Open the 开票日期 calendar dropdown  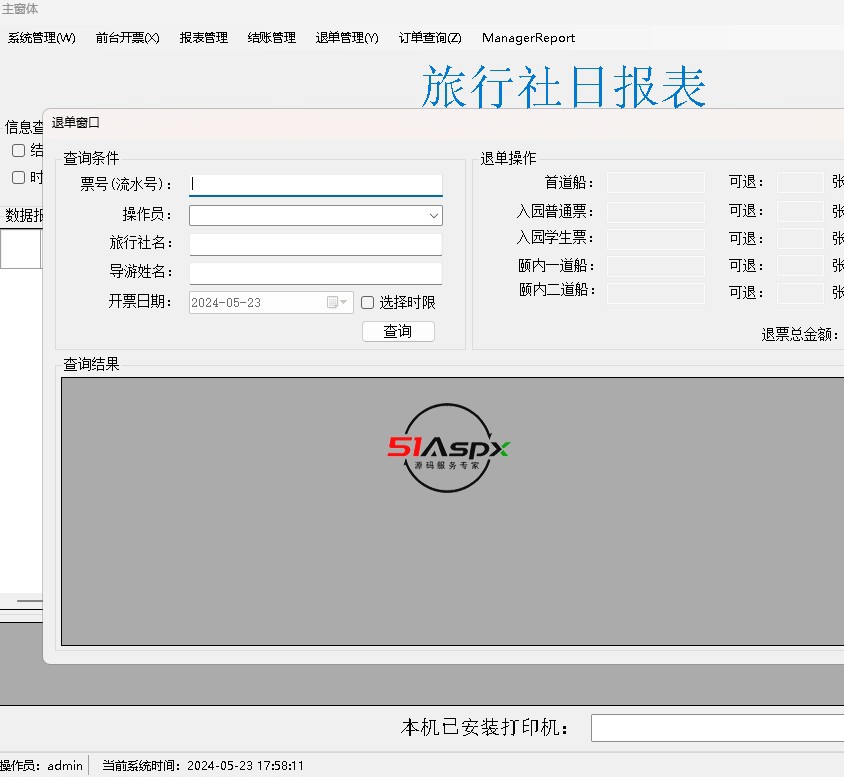pyautogui.click(x=338, y=303)
